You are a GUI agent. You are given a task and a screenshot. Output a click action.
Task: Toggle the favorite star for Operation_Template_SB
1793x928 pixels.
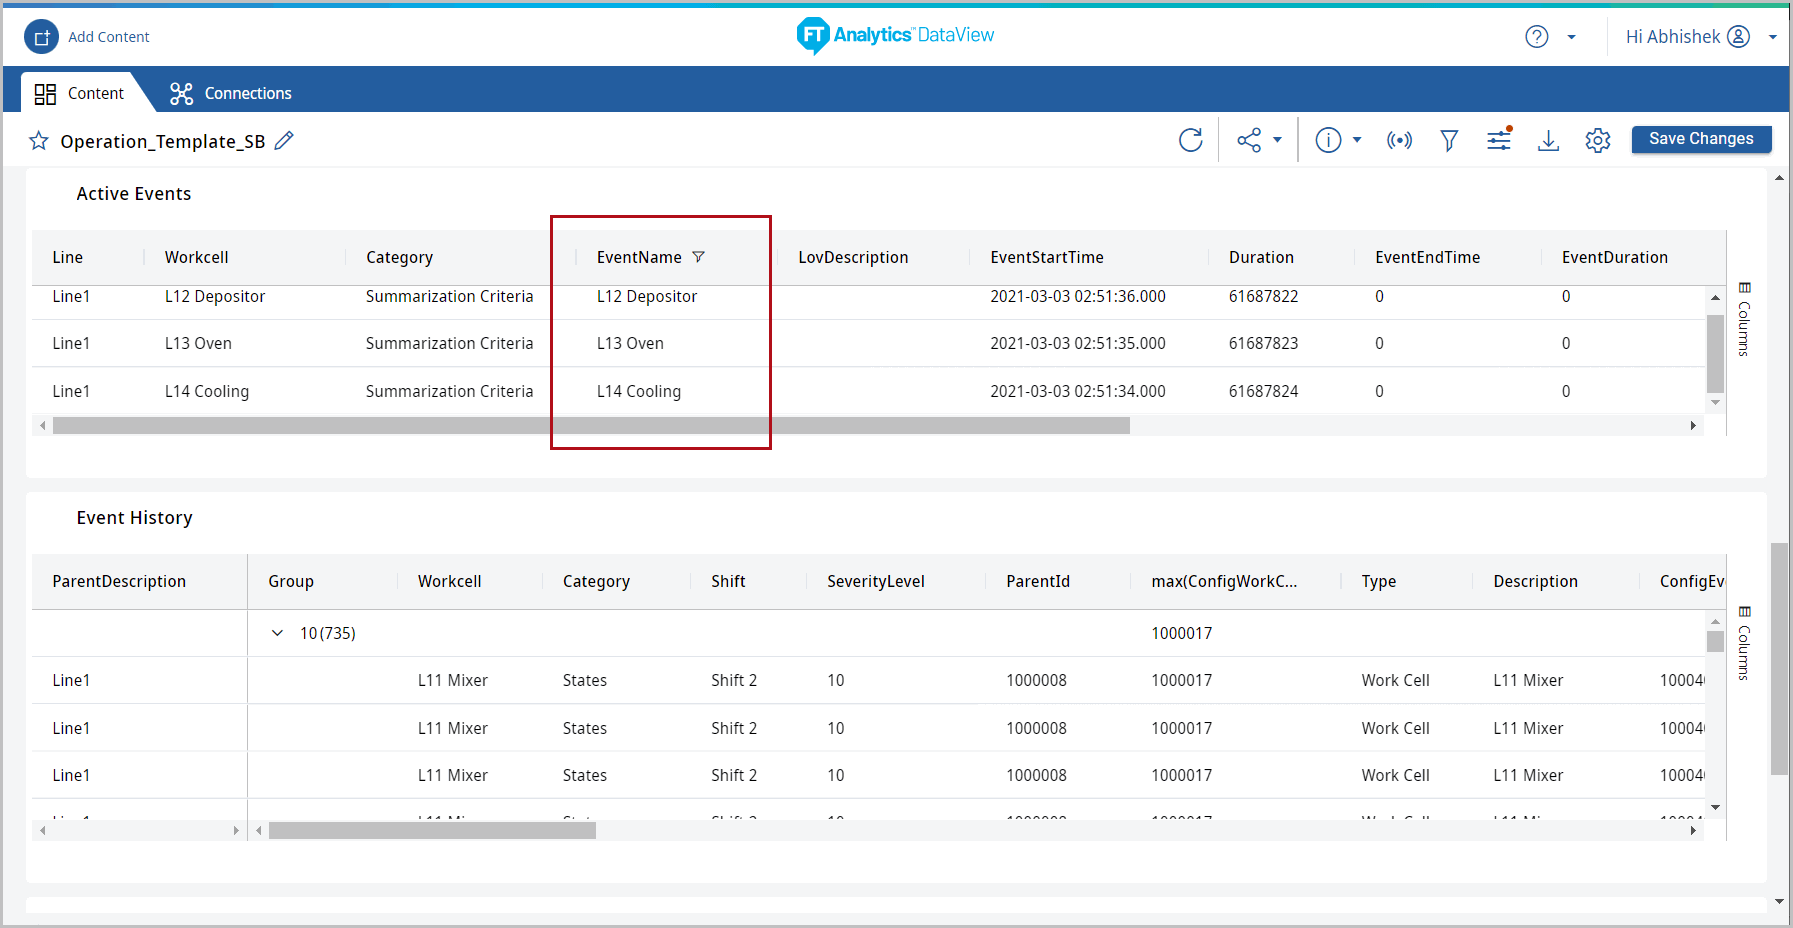tap(39, 141)
